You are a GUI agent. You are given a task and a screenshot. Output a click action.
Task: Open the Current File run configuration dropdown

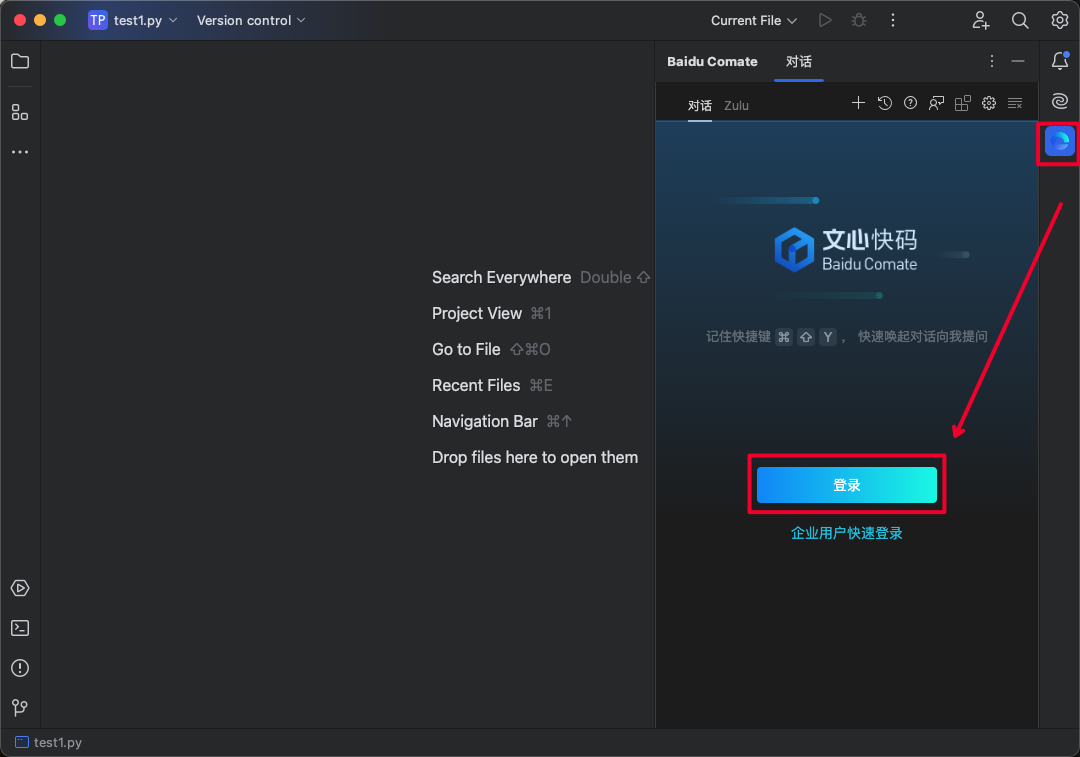tap(754, 21)
